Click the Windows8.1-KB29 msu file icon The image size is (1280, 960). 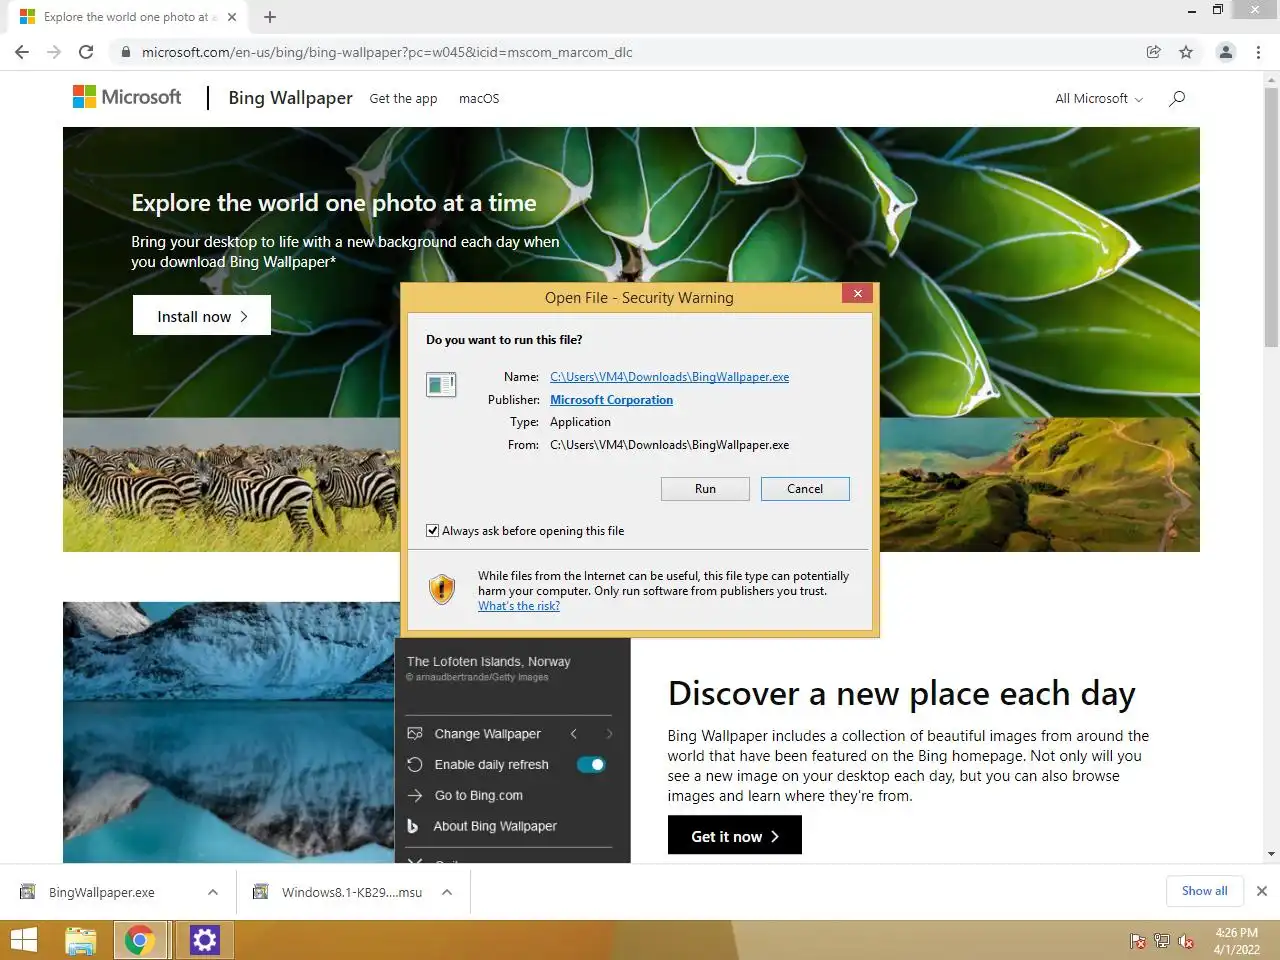click(x=261, y=892)
